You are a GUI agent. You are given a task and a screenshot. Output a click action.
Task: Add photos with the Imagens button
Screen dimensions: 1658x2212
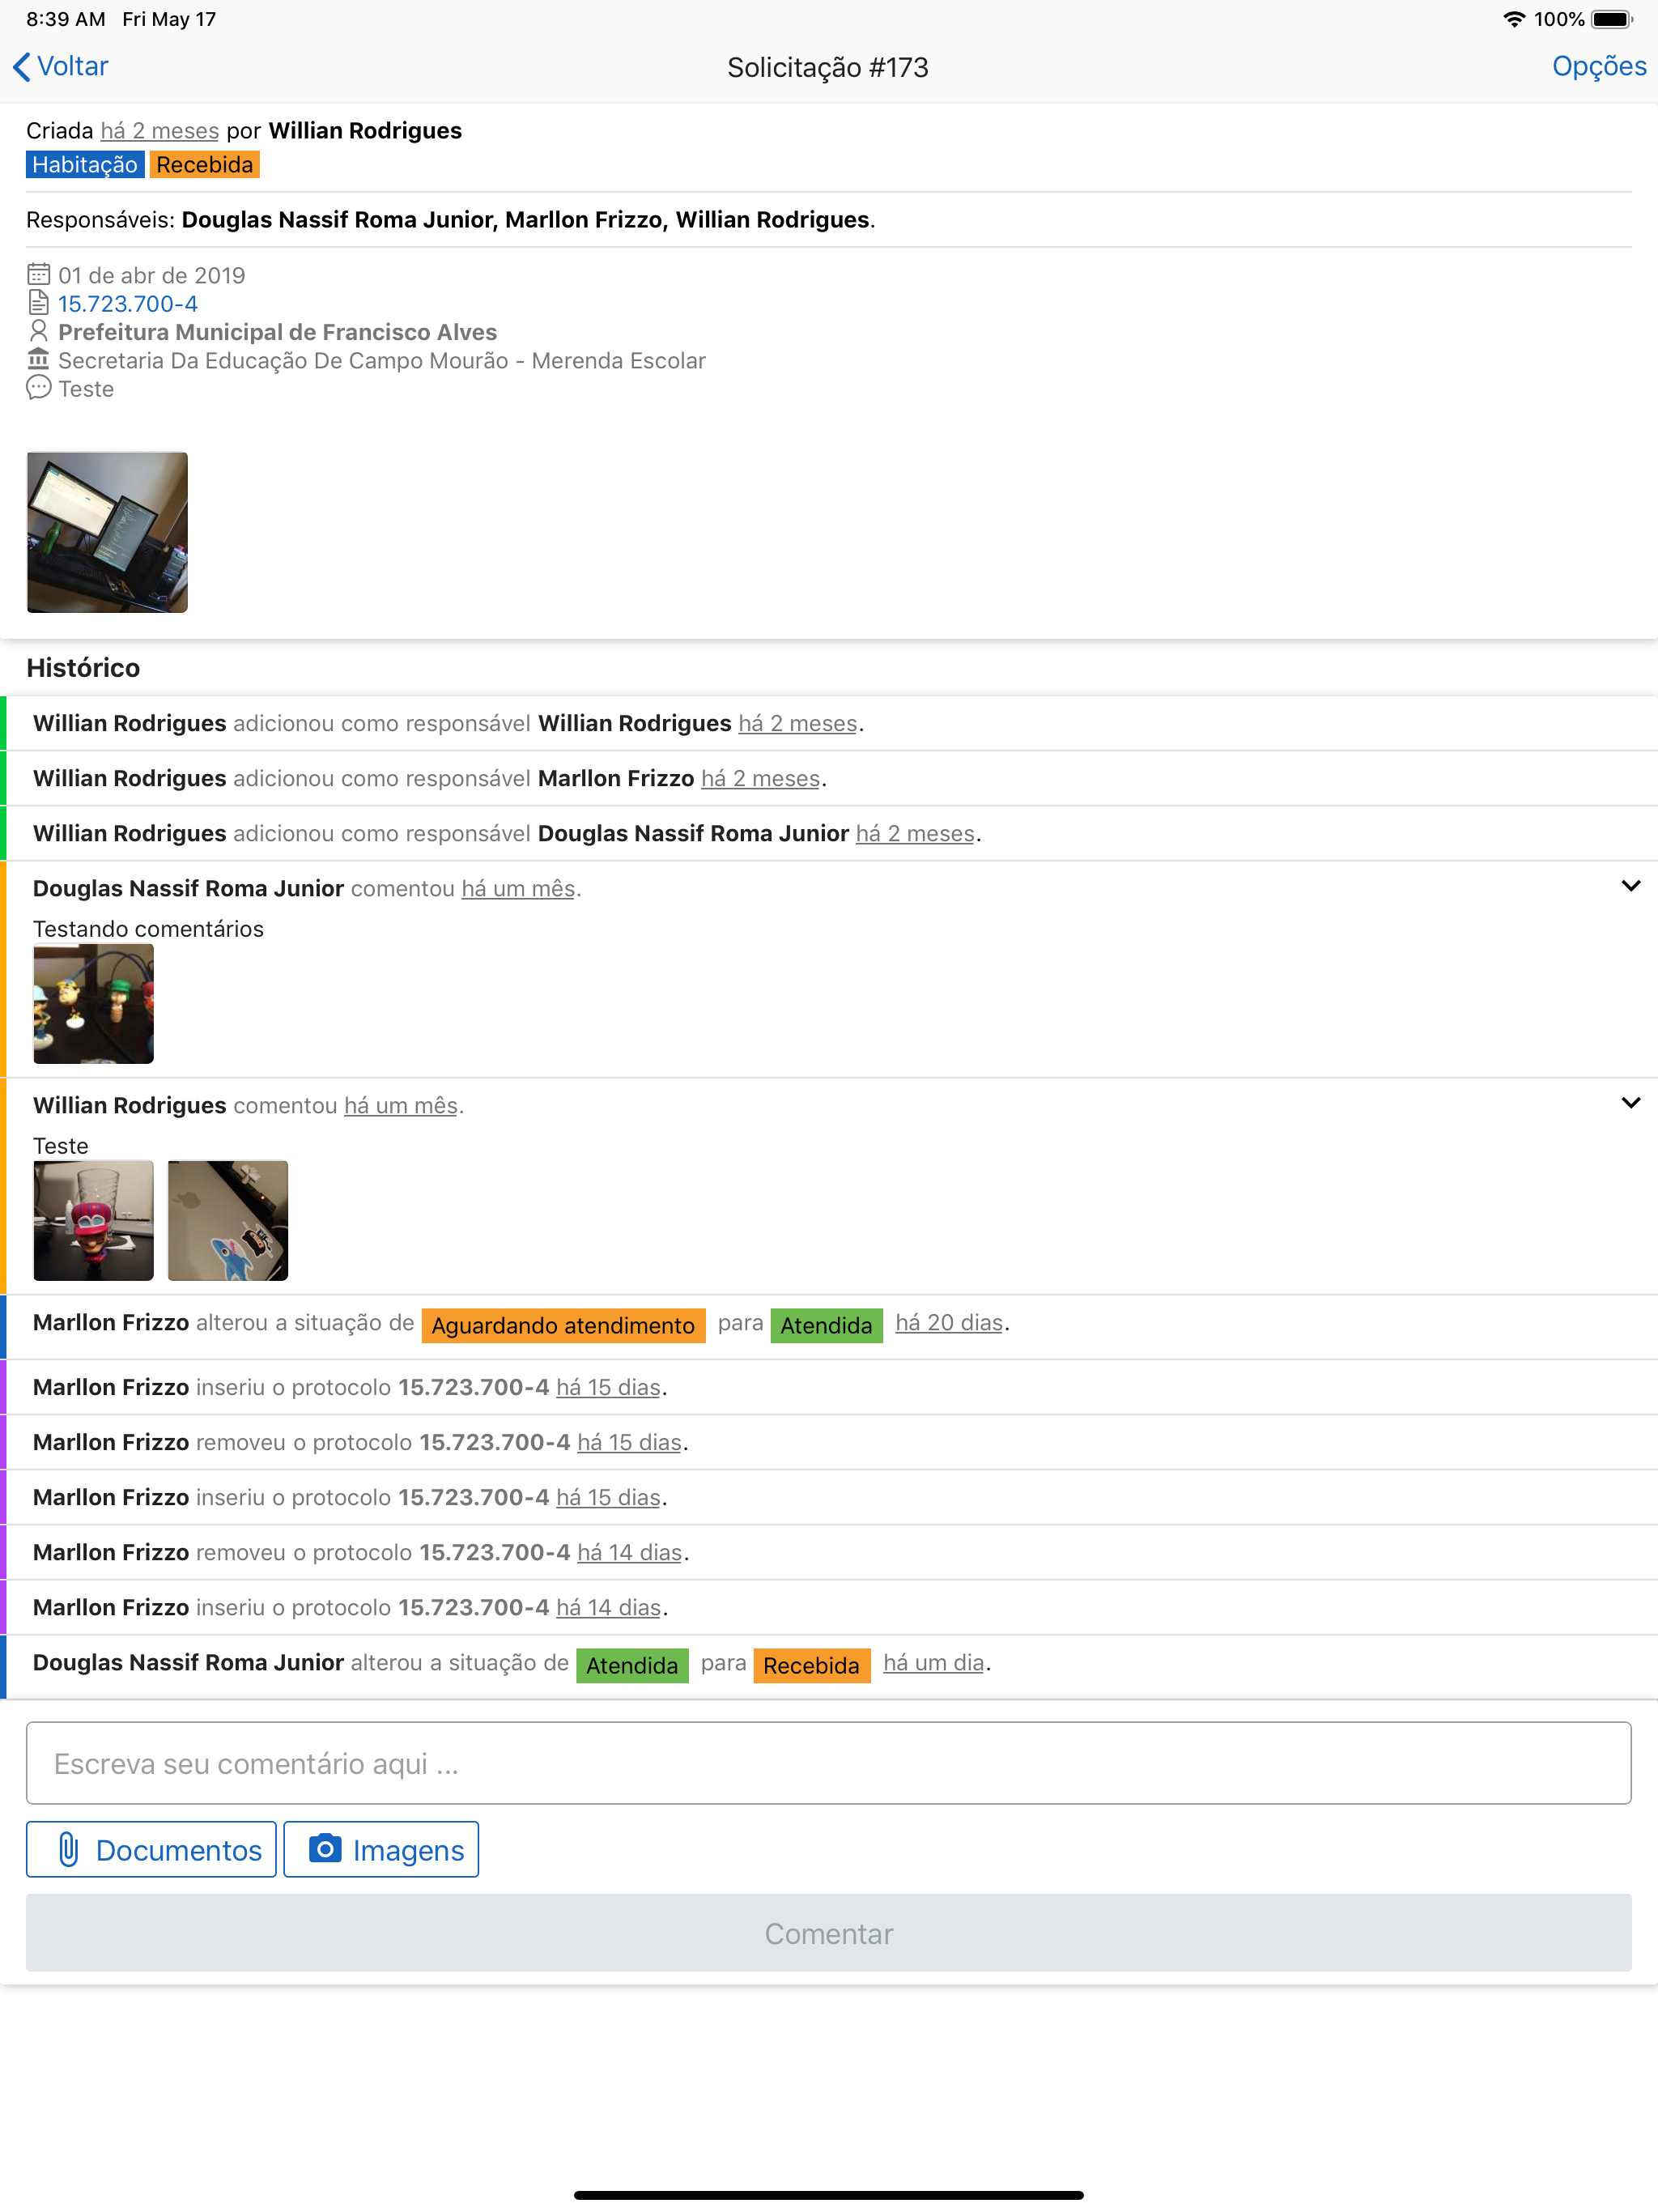[x=381, y=1850]
